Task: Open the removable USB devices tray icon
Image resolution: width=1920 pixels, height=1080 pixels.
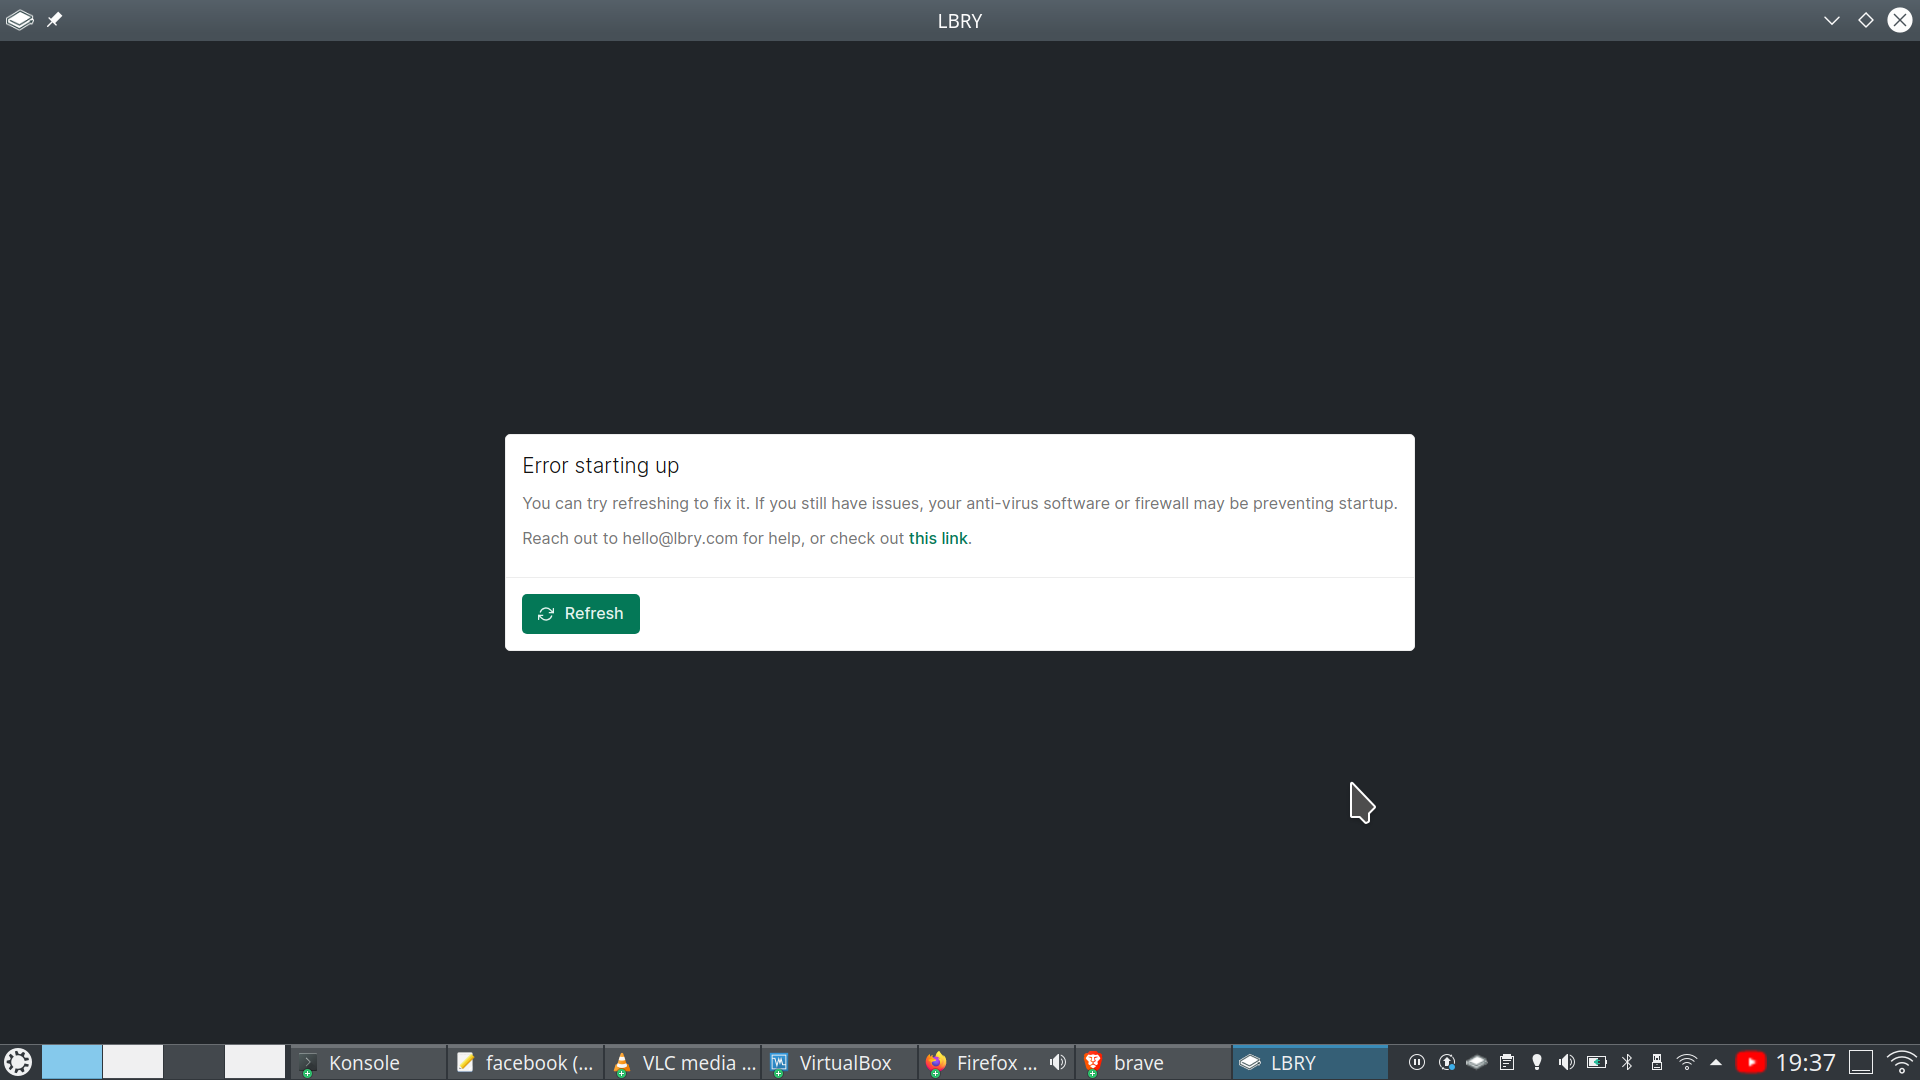Action: [1657, 1062]
